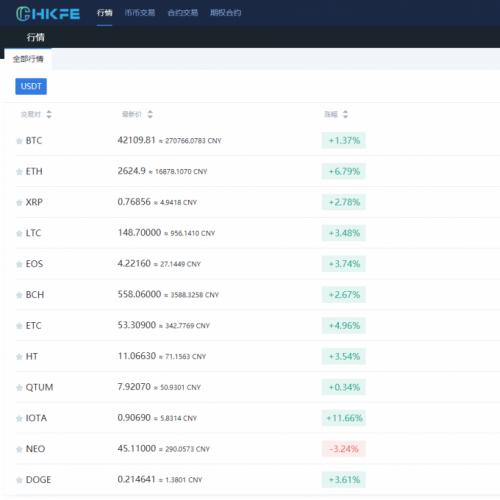Open the EOS trading pair

[x=34, y=264]
